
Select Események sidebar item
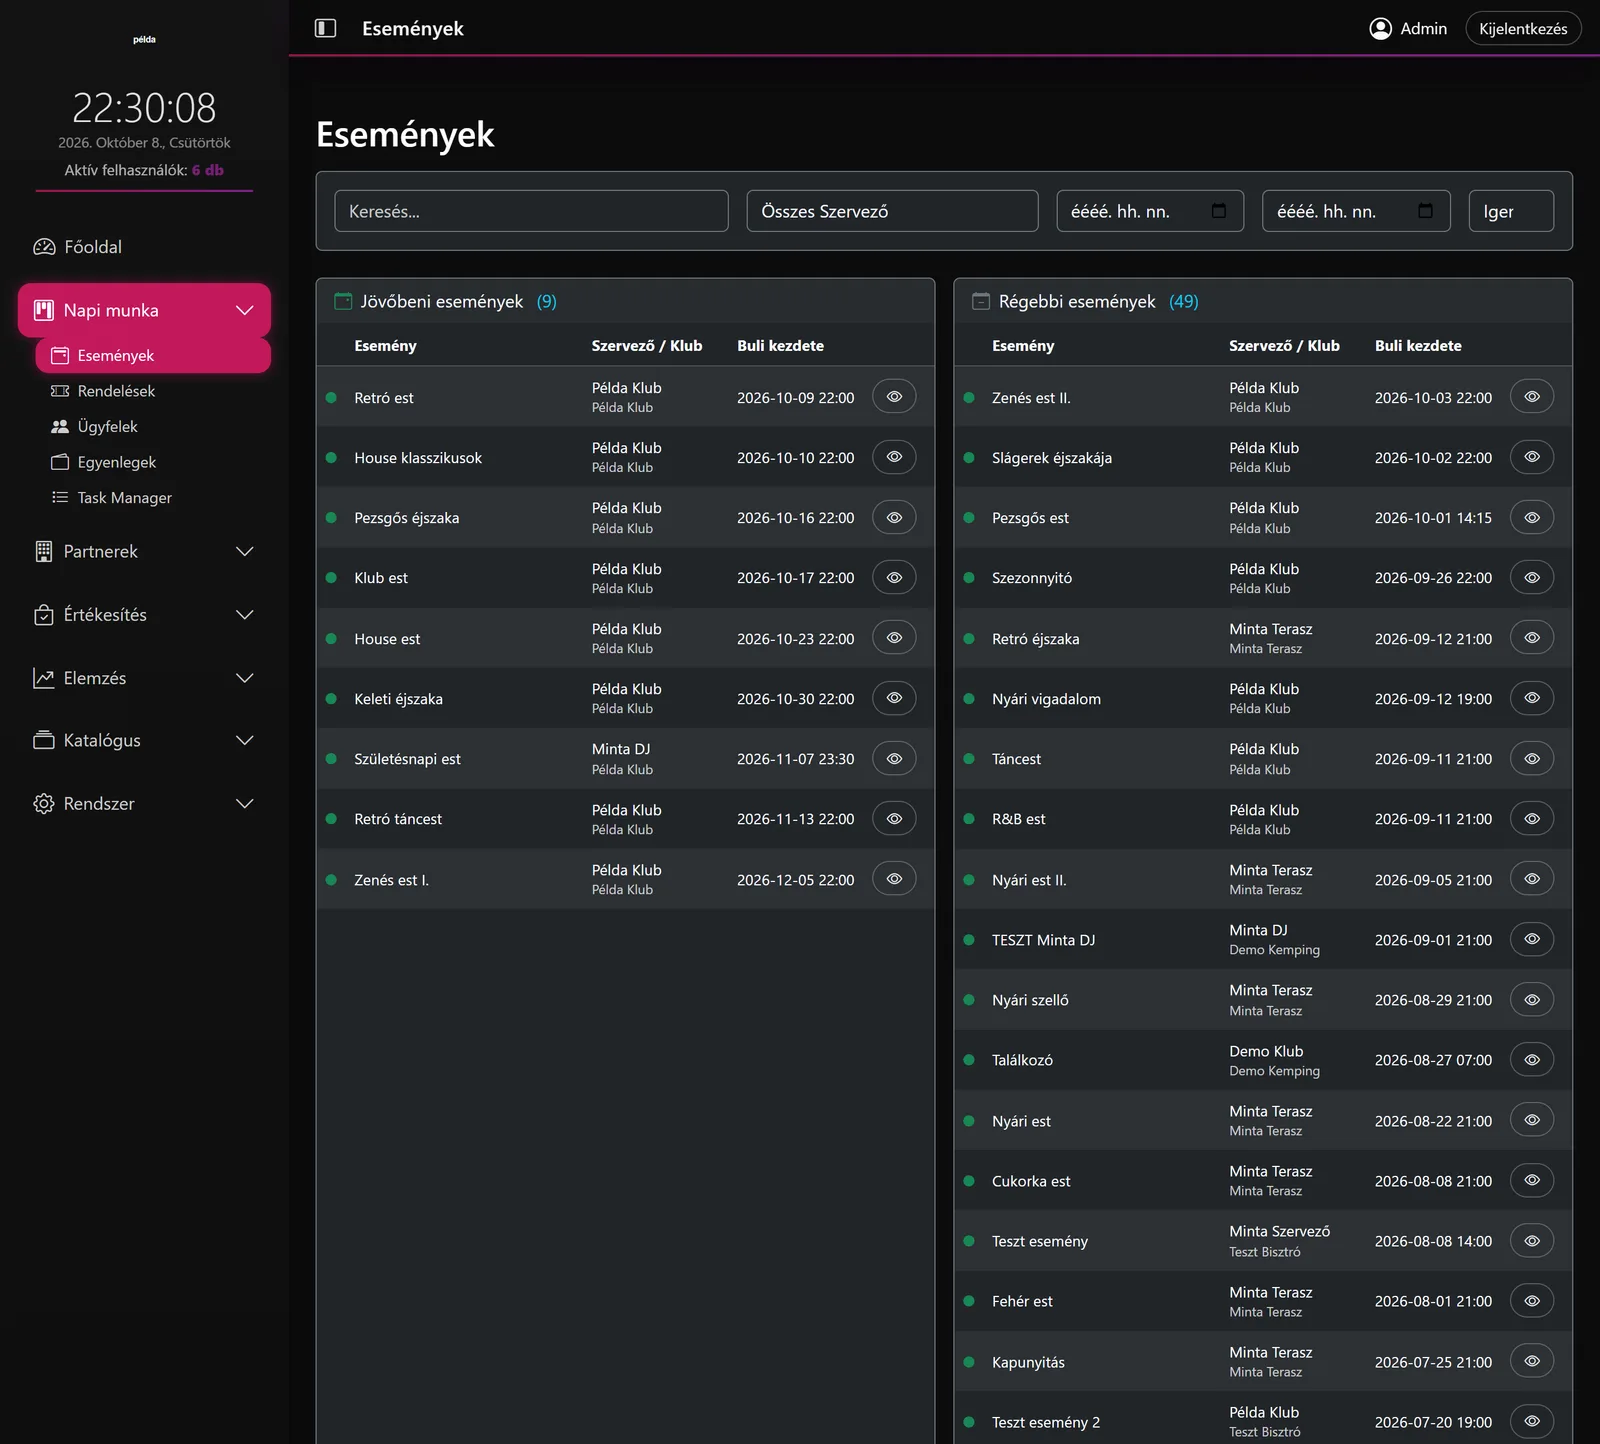coord(153,355)
